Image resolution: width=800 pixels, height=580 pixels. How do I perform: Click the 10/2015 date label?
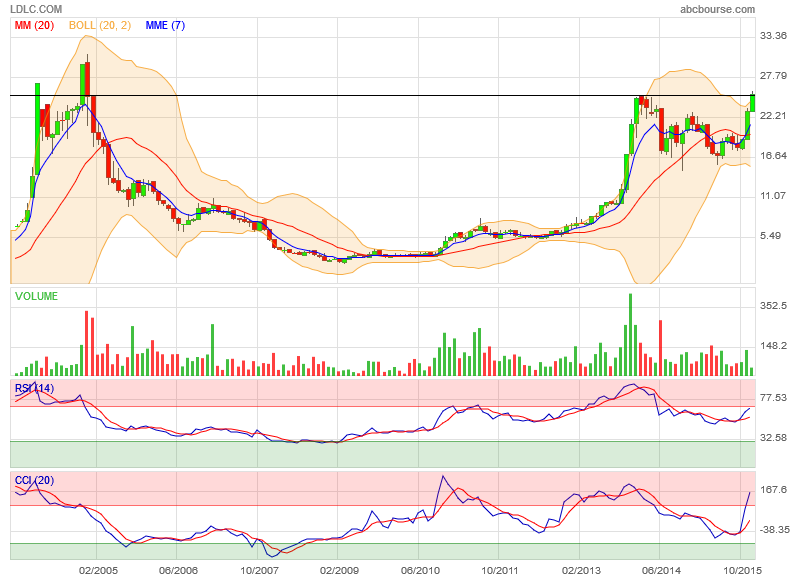point(741,570)
